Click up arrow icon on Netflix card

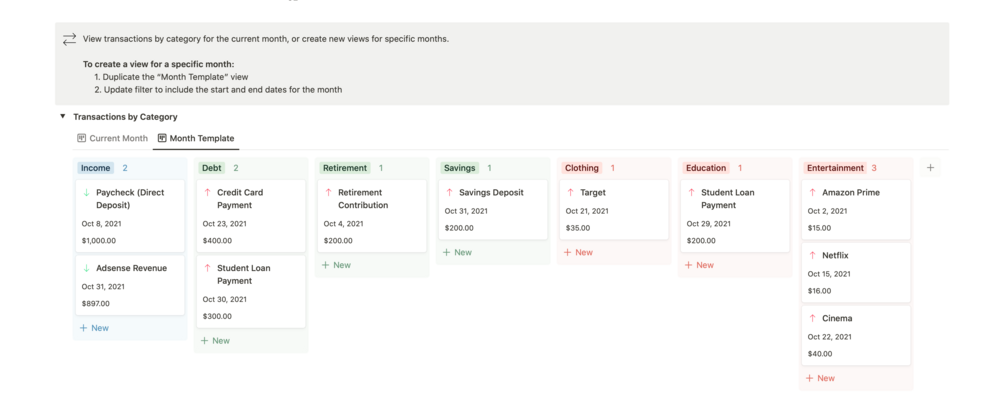[x=812, y=255]
